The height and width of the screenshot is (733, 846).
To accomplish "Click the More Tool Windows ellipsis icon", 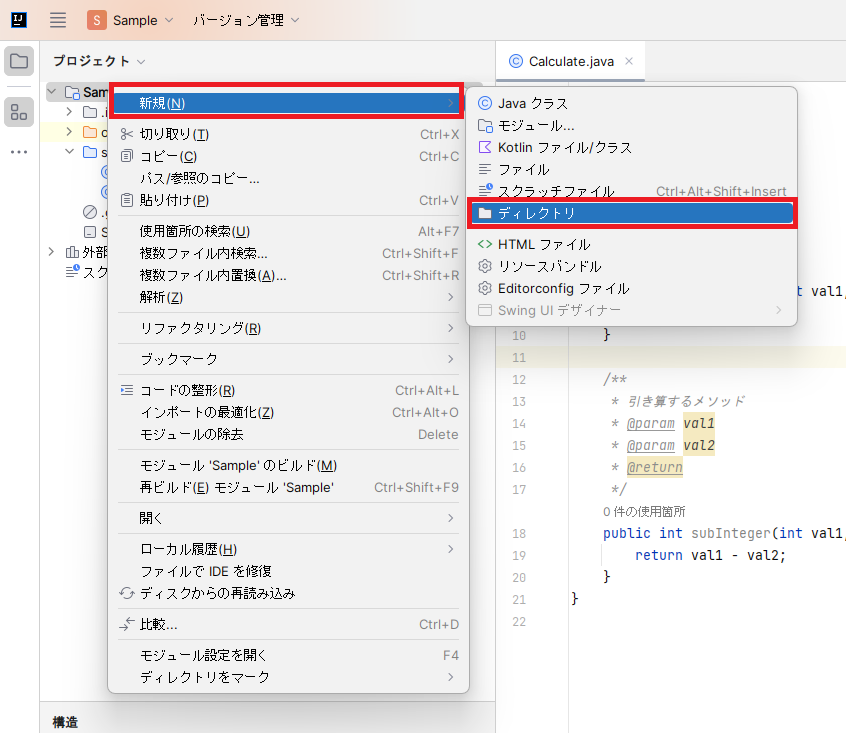I will coord(18,152).
